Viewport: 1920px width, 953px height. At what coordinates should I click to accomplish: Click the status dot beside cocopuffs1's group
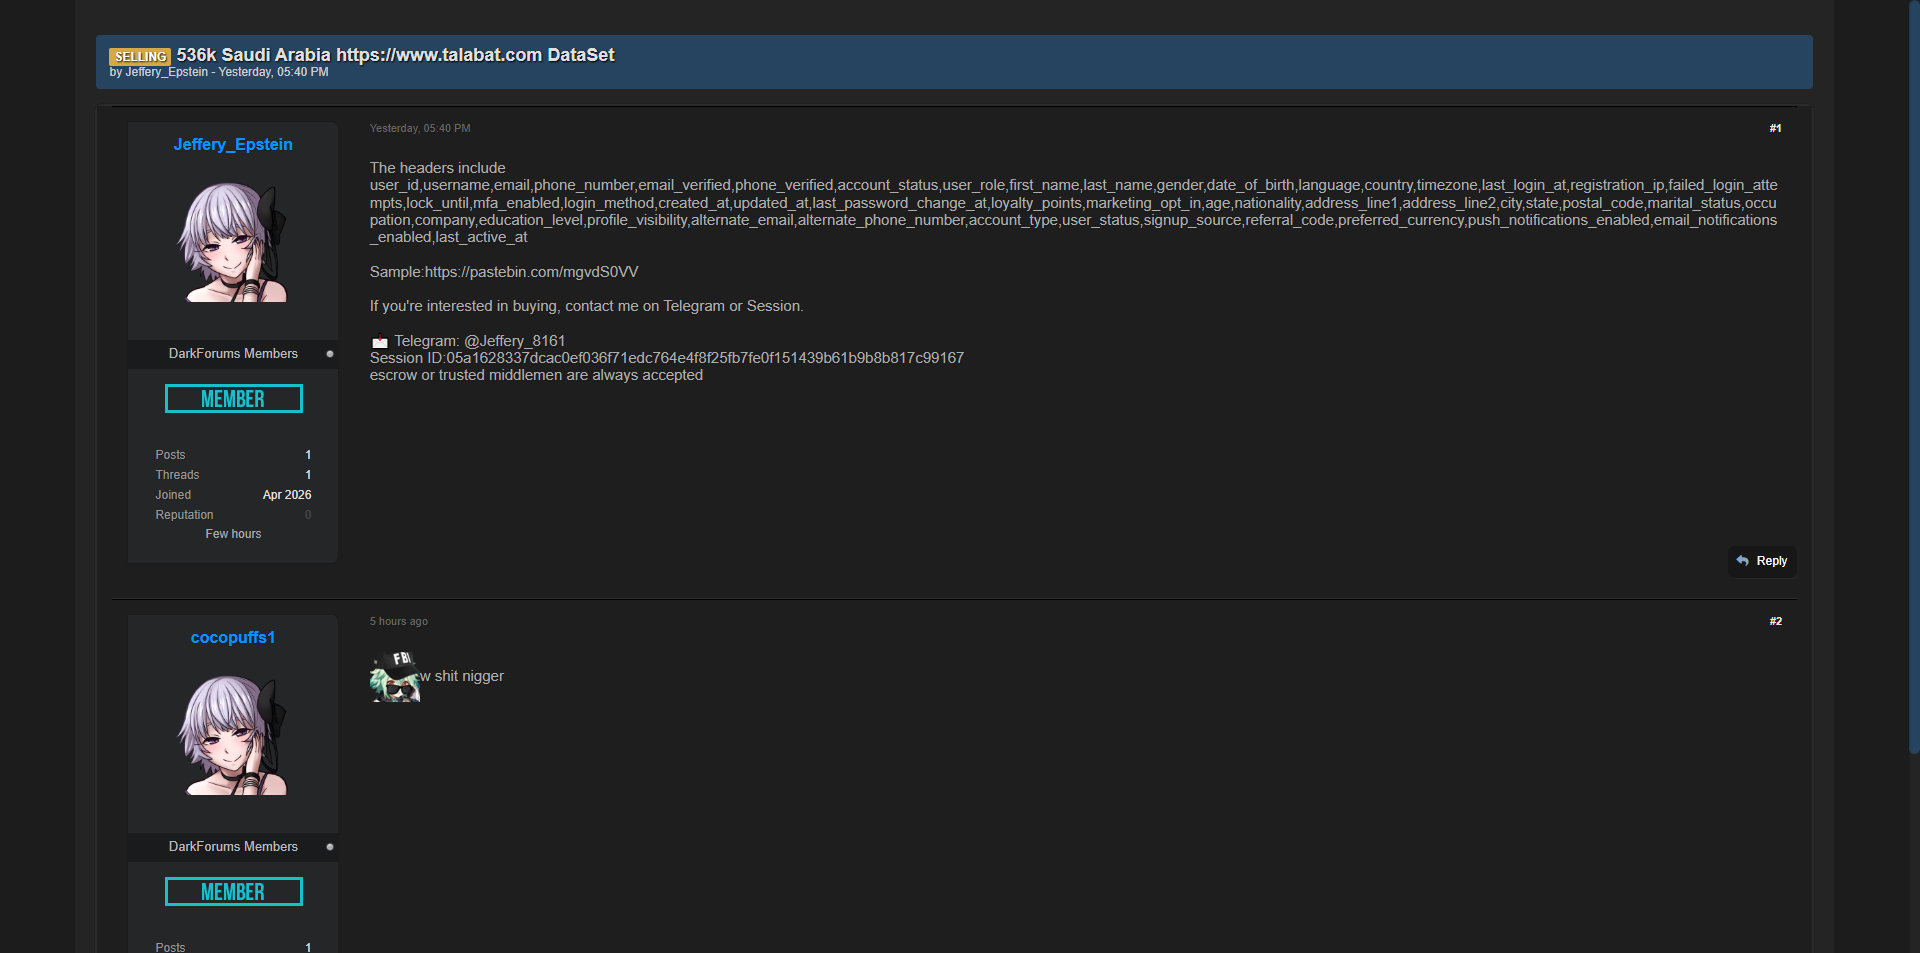point(330,847)
